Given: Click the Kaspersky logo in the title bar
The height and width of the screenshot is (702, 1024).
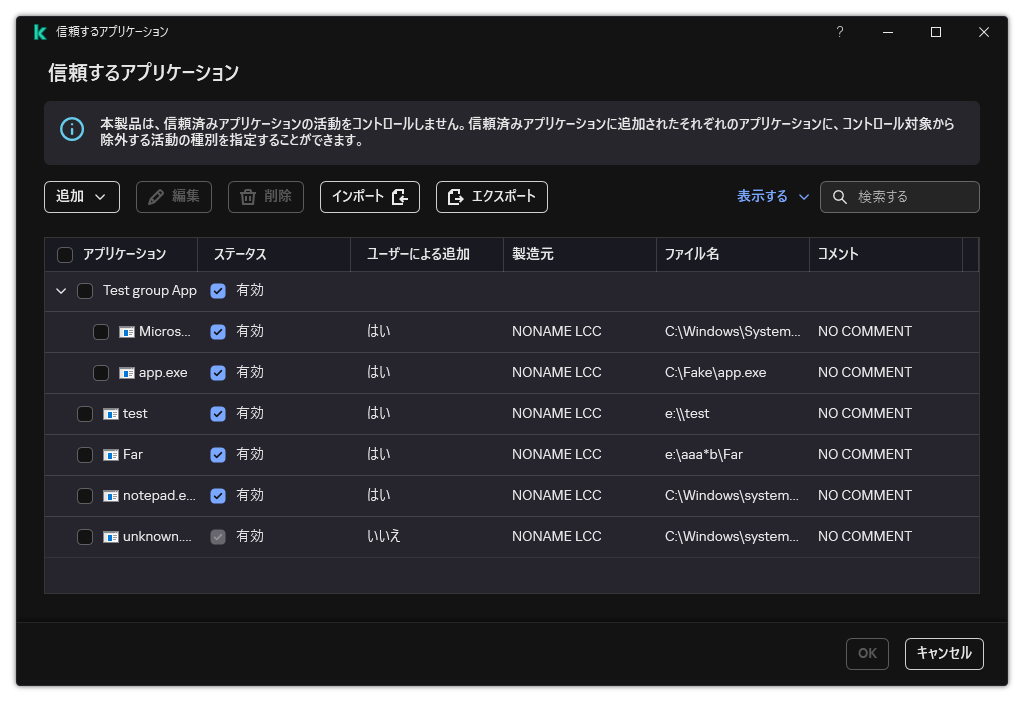Looking at the screenshot, I should [x=39, y=32].
